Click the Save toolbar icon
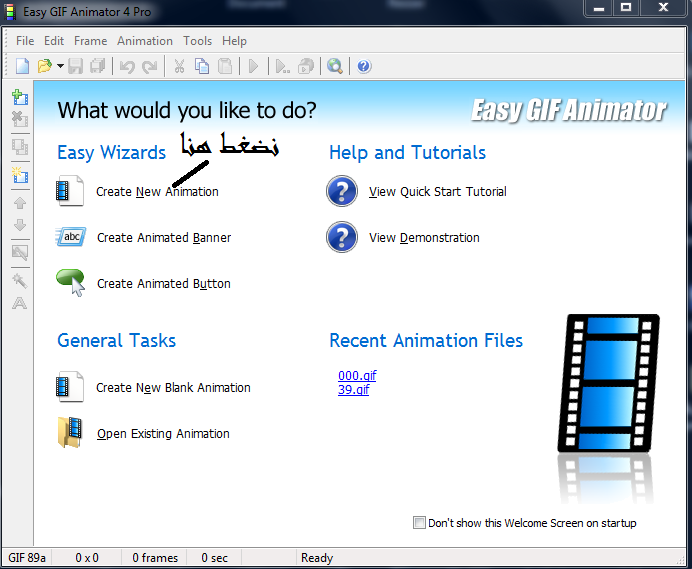Image resolution: width=692 pixels, height=569 pixels. click(75, 66)
